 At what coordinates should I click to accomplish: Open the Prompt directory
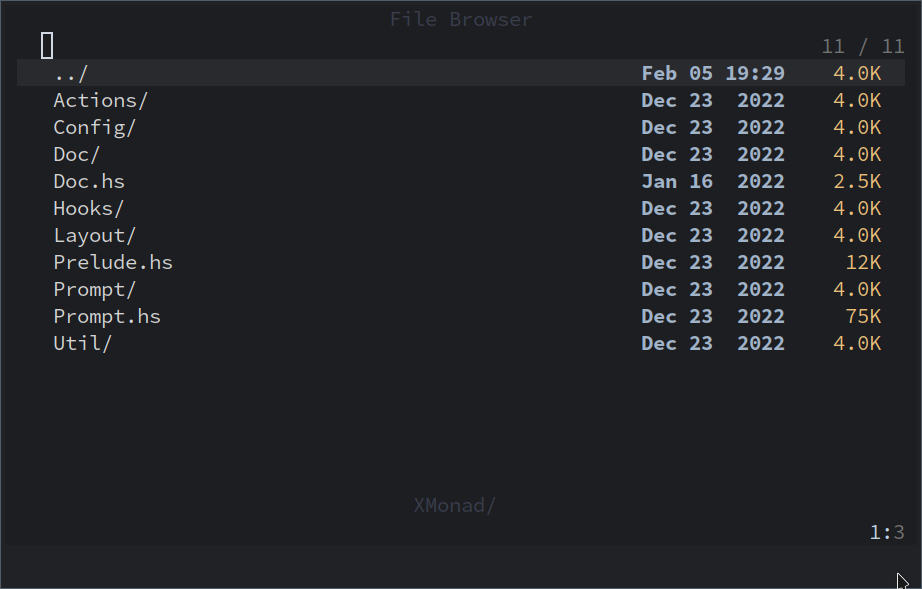point(94,289)
